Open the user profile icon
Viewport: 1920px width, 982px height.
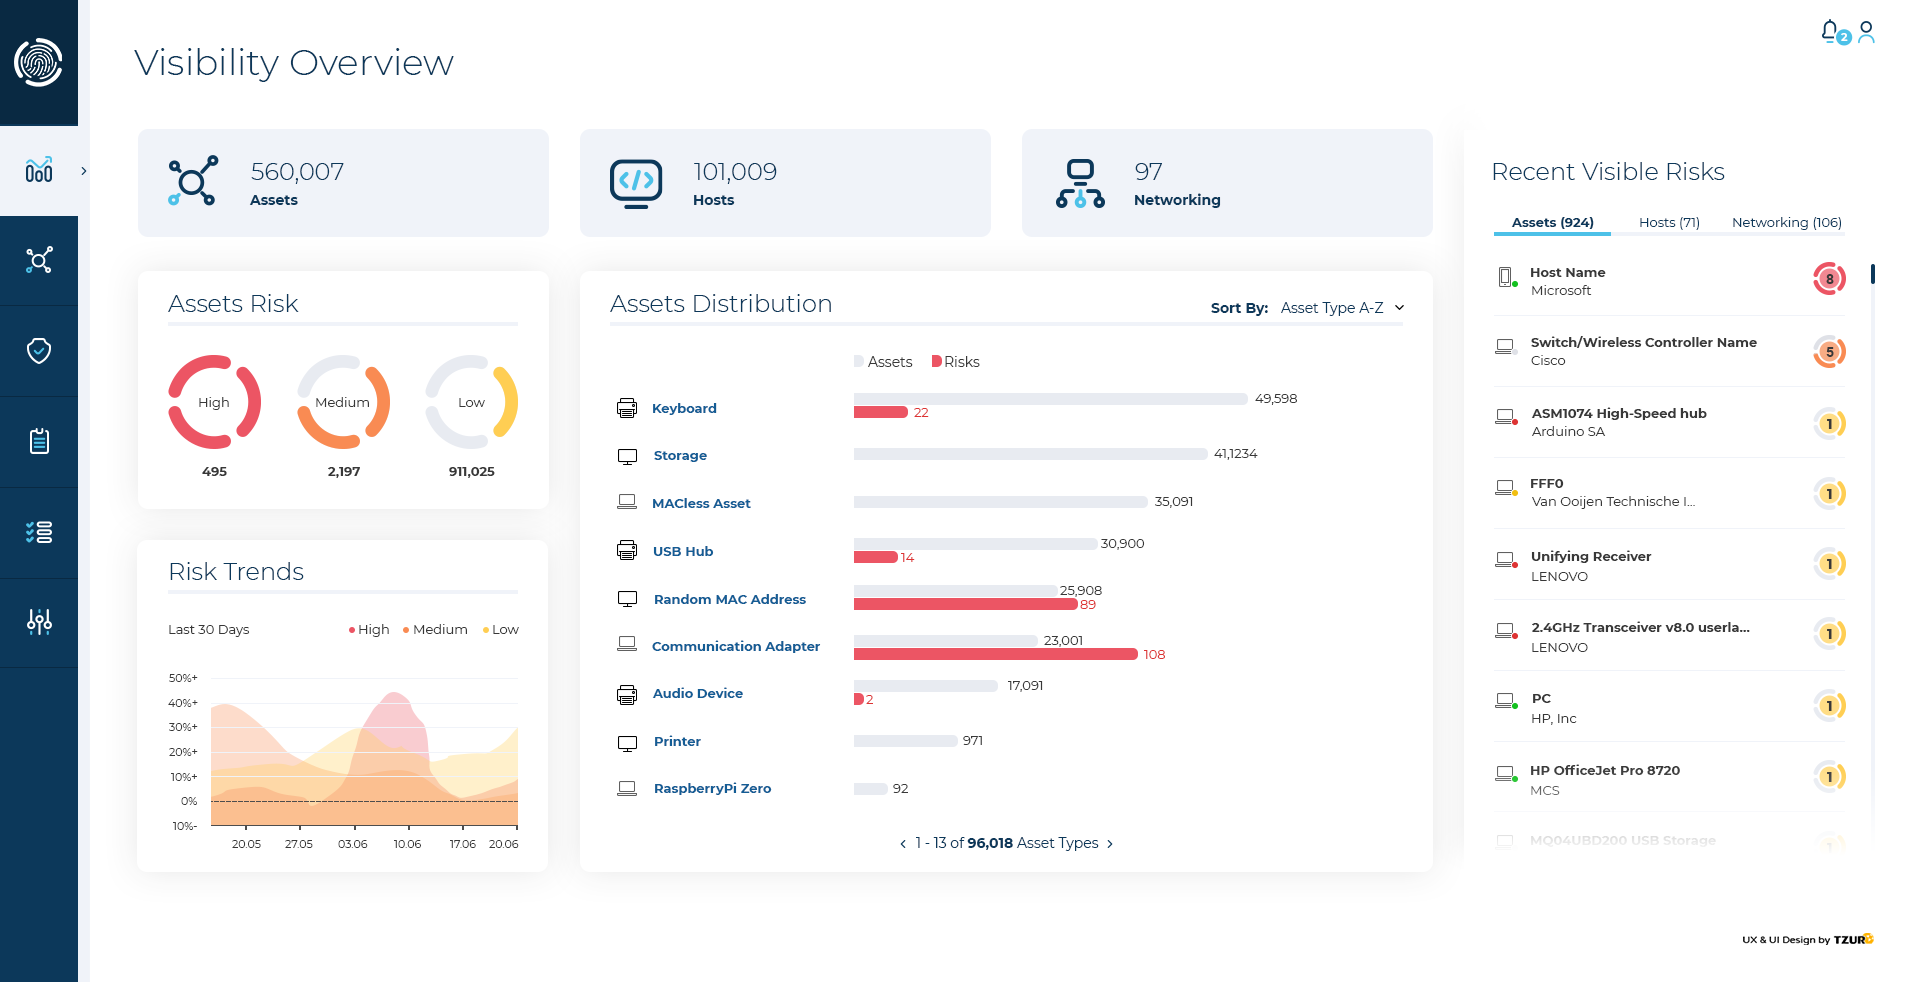1866,32
